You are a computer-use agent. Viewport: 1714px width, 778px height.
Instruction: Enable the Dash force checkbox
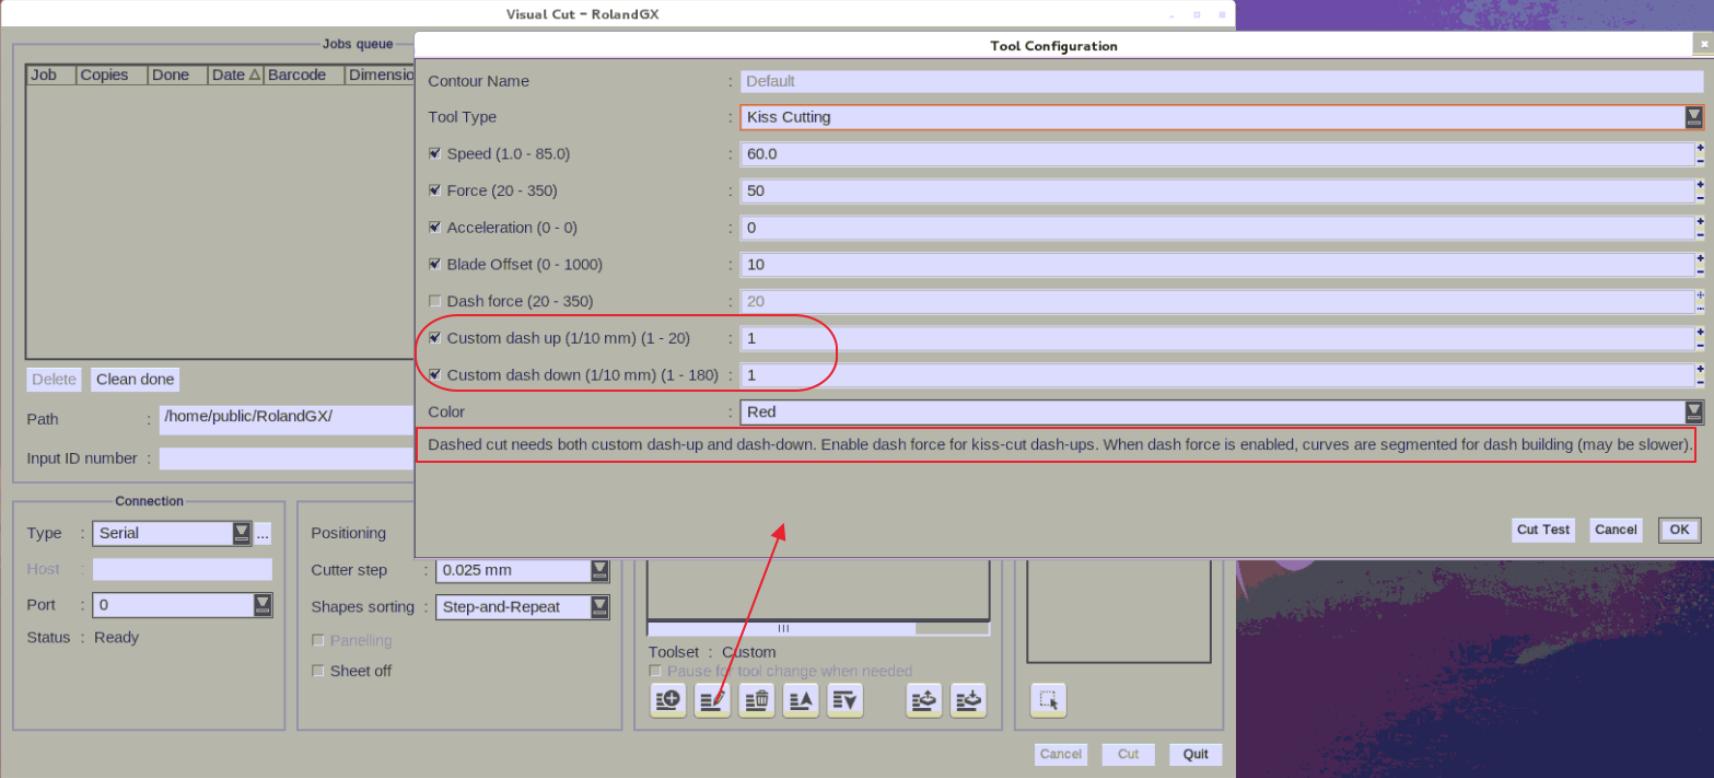(435, 302)
